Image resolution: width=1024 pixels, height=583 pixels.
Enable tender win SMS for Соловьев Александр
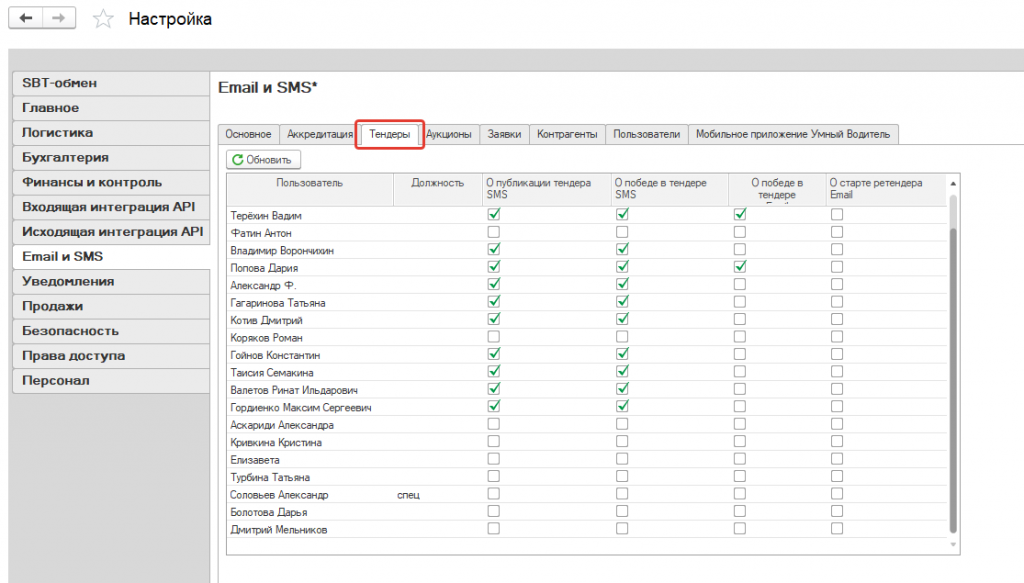[622, 494]
